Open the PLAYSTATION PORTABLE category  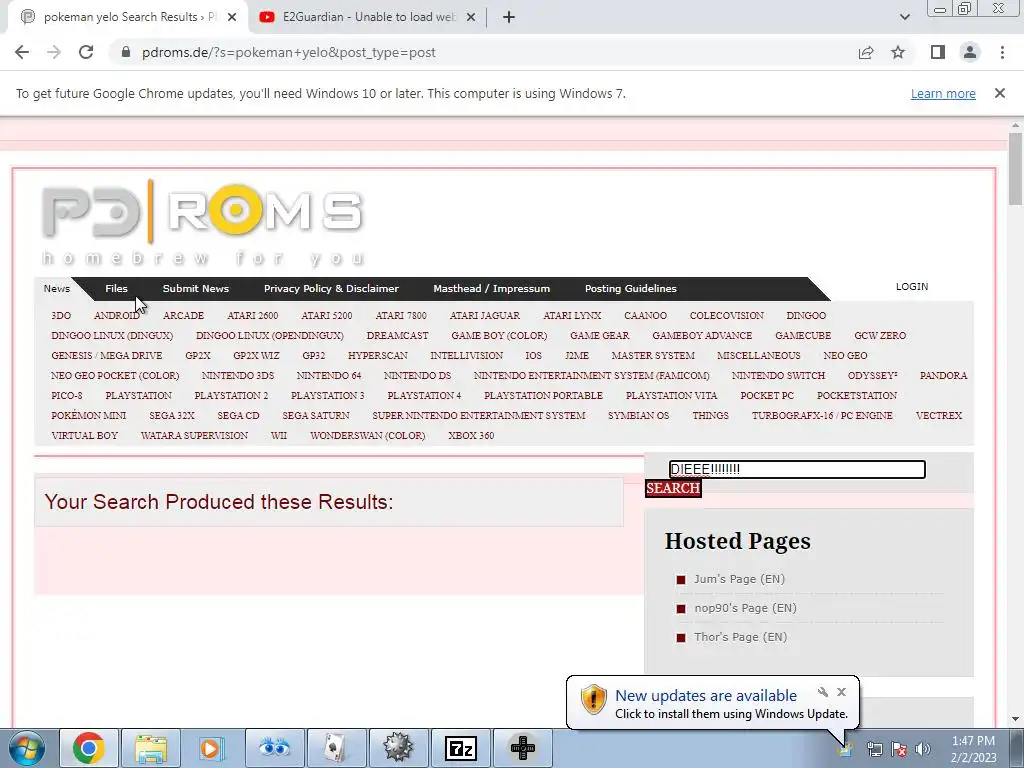pos(543,396)
